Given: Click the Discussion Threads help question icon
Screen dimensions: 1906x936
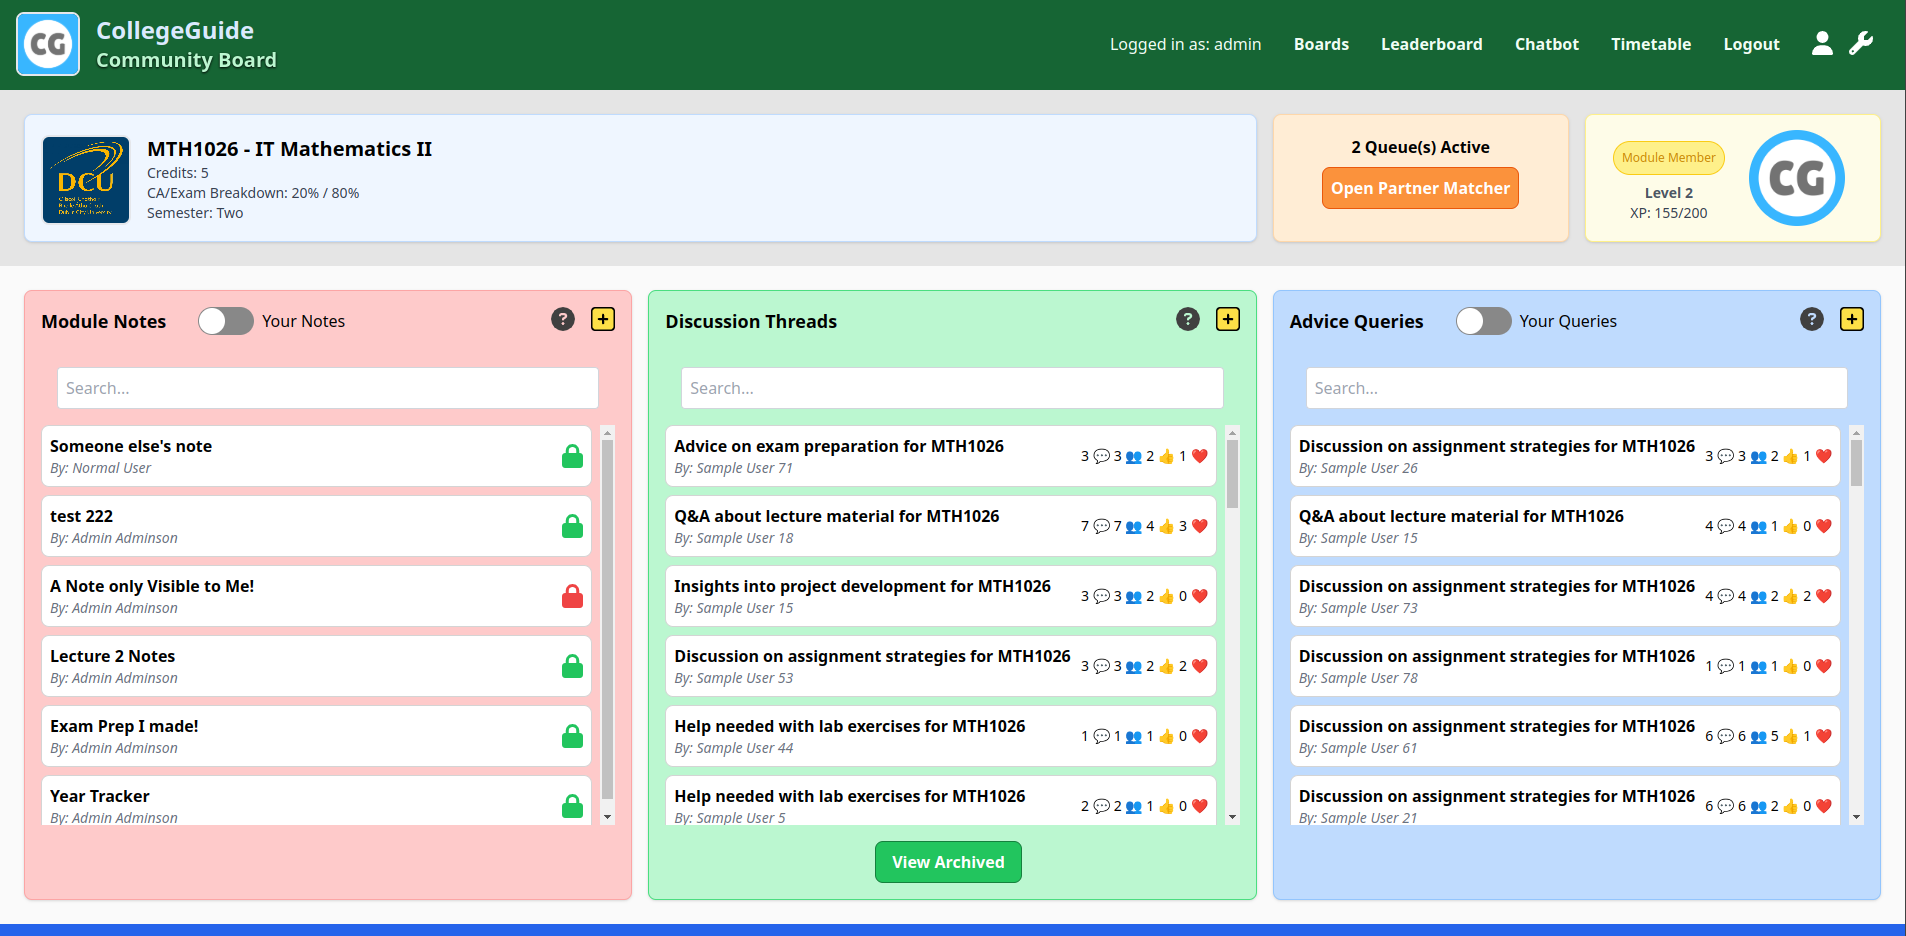Looking at the screenshot, I should tap(1188, 319).
